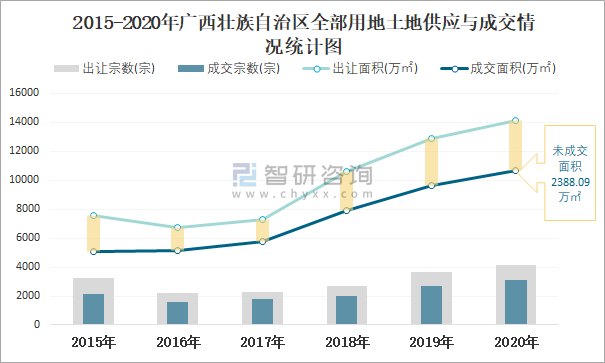This screenshot has width=605, height=363.
Task: Click the gray 出让宗数 legend swatch
Action: click(x=66, y=68)
